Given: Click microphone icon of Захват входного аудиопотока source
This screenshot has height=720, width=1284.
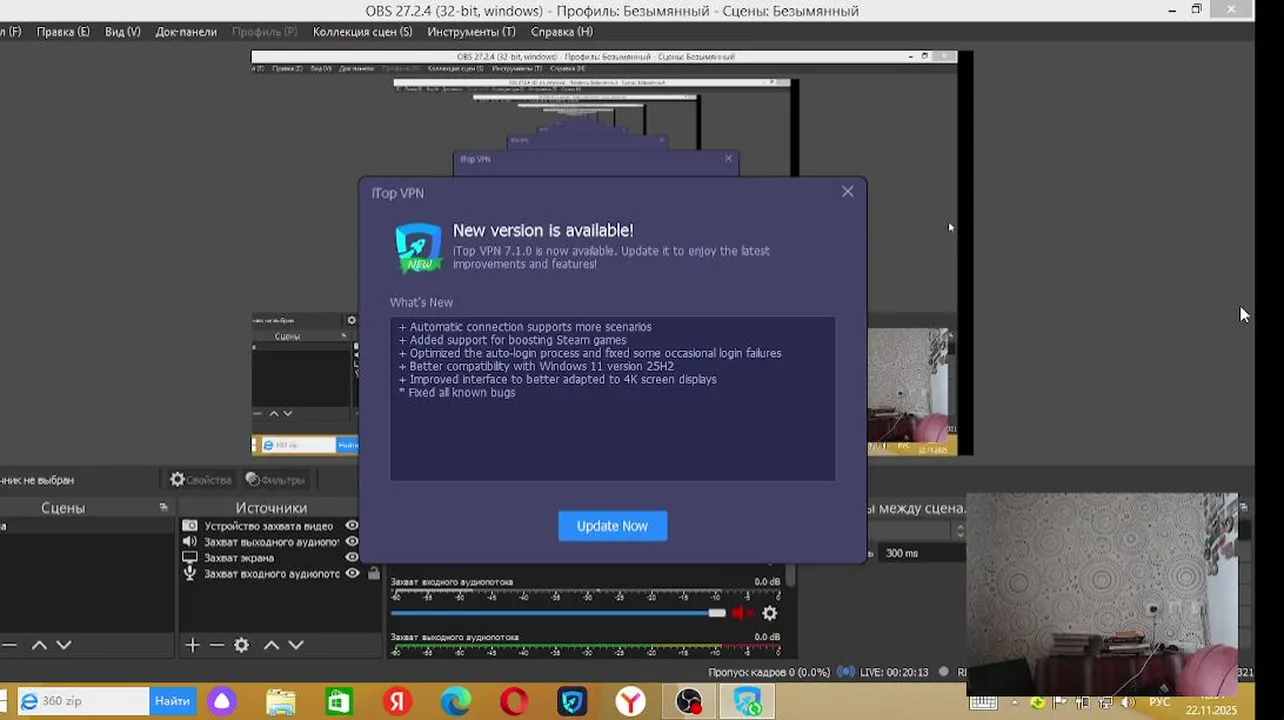Looking at the screenshot, I should 190,574.
